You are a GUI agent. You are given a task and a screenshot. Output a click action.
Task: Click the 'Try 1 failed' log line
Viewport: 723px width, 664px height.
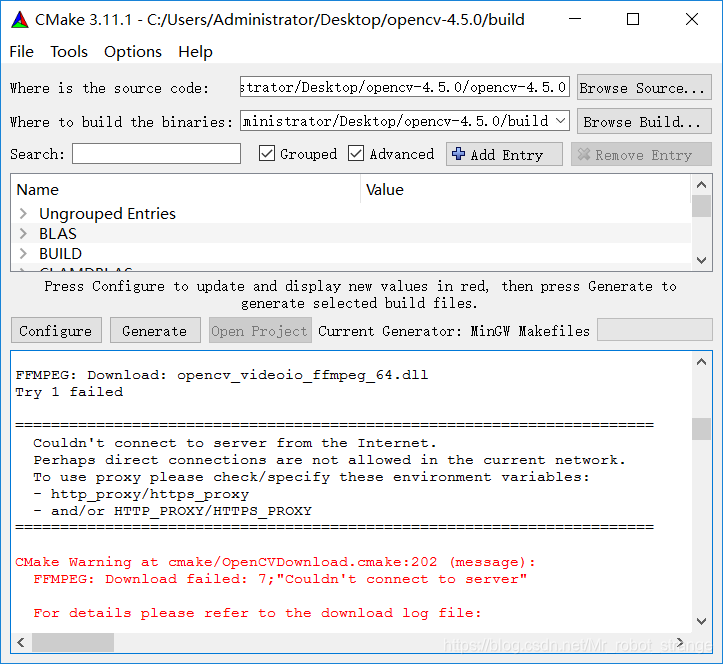pos(69,392)
